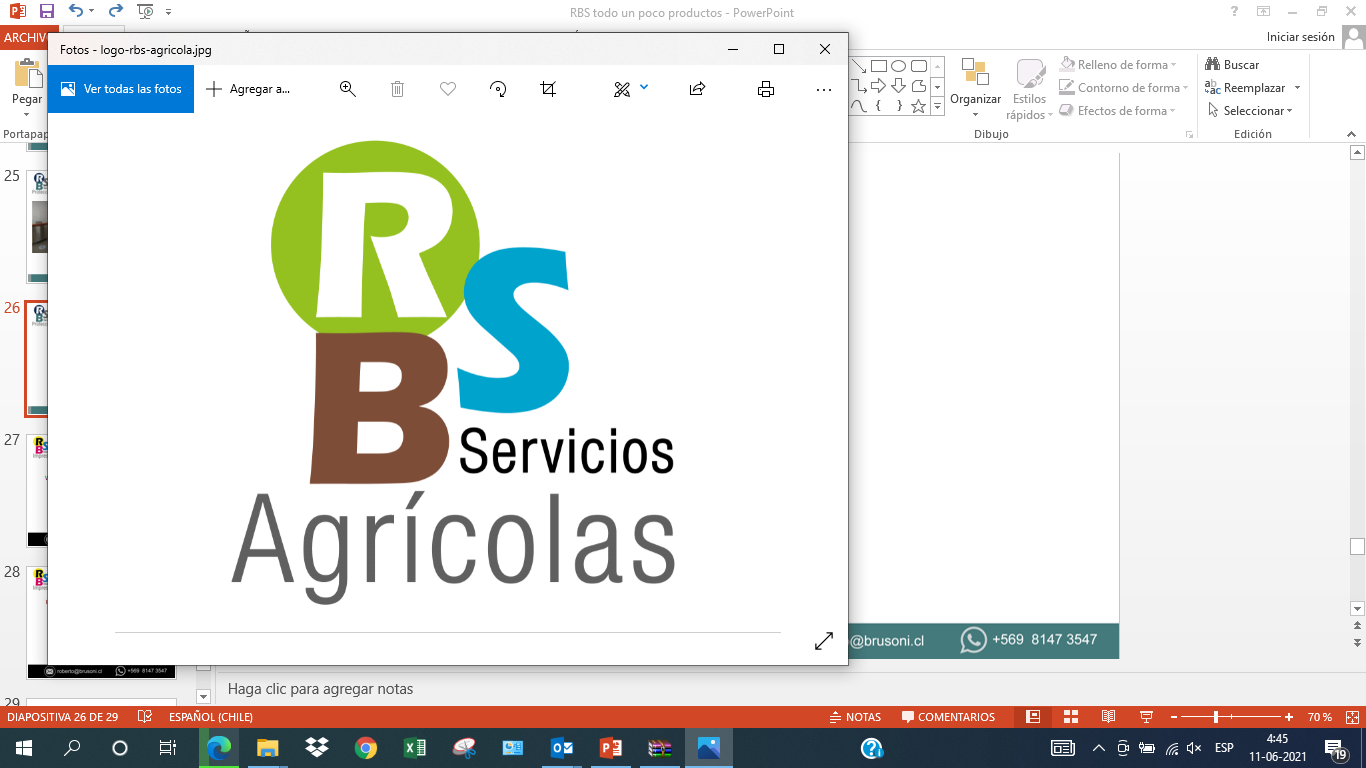Open the Organizar dropdown
1366x768 pixels.
[x=976, y=87]
